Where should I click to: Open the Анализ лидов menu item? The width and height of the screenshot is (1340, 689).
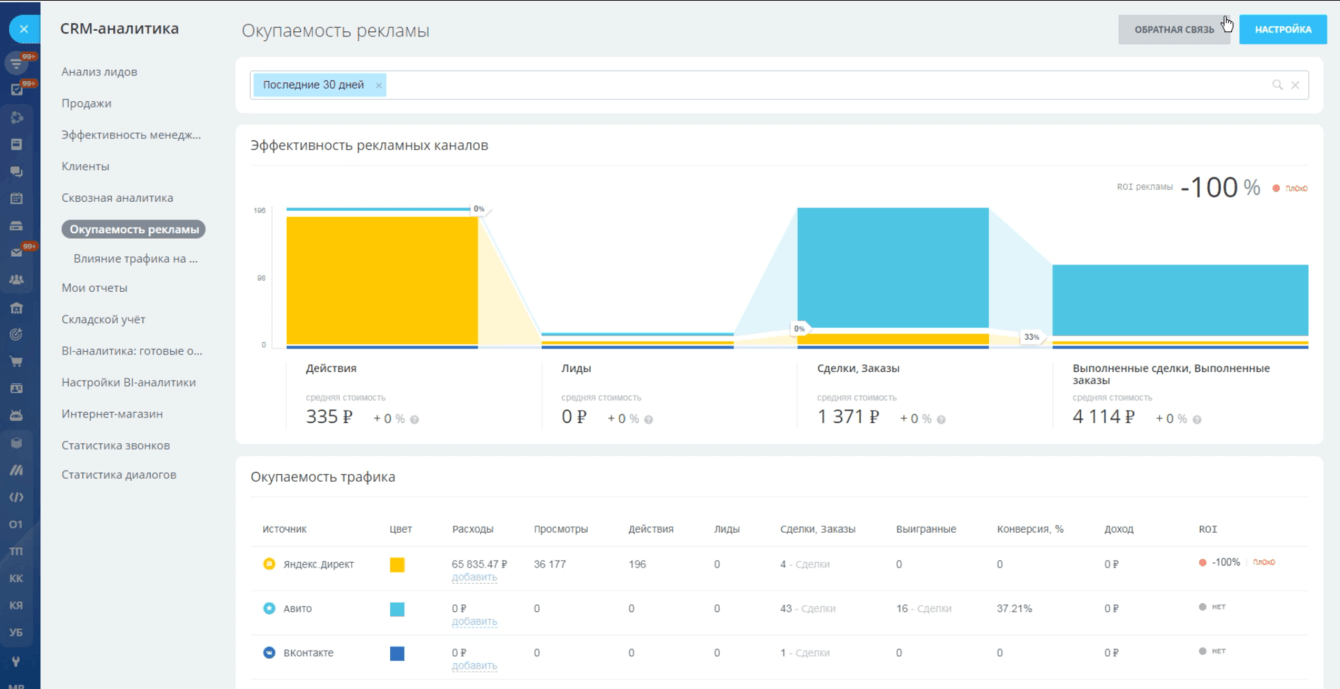point(99,72)
